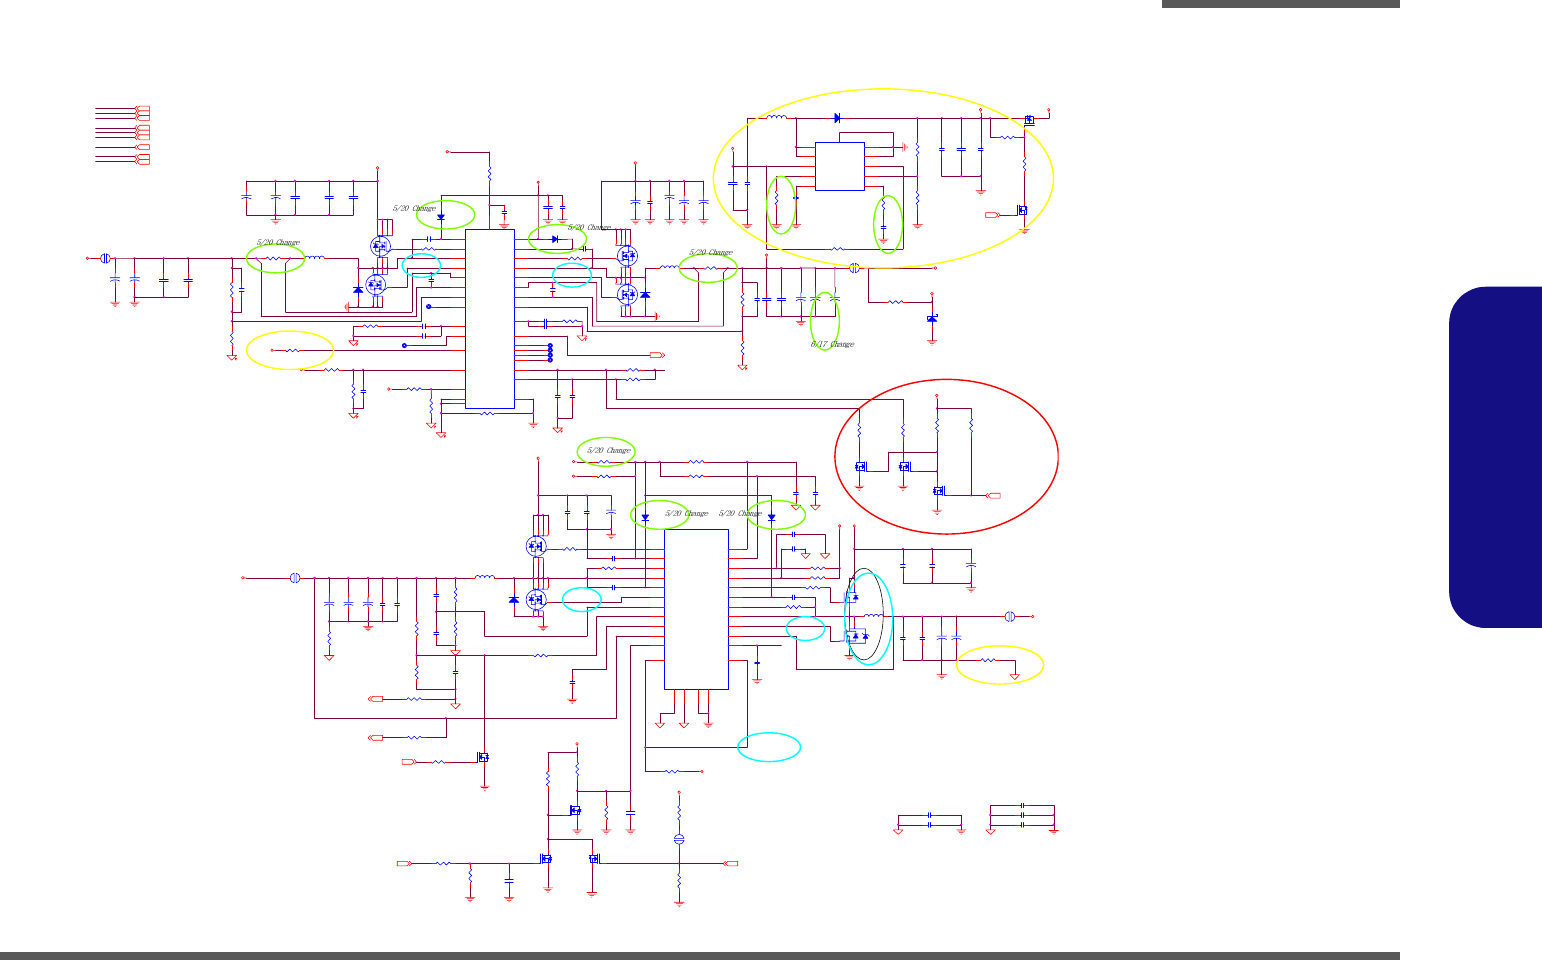
Task: Click the green-circled "5/20 Change" label above the lower IC
Action: pyautogui.click(x=609, y=450)
